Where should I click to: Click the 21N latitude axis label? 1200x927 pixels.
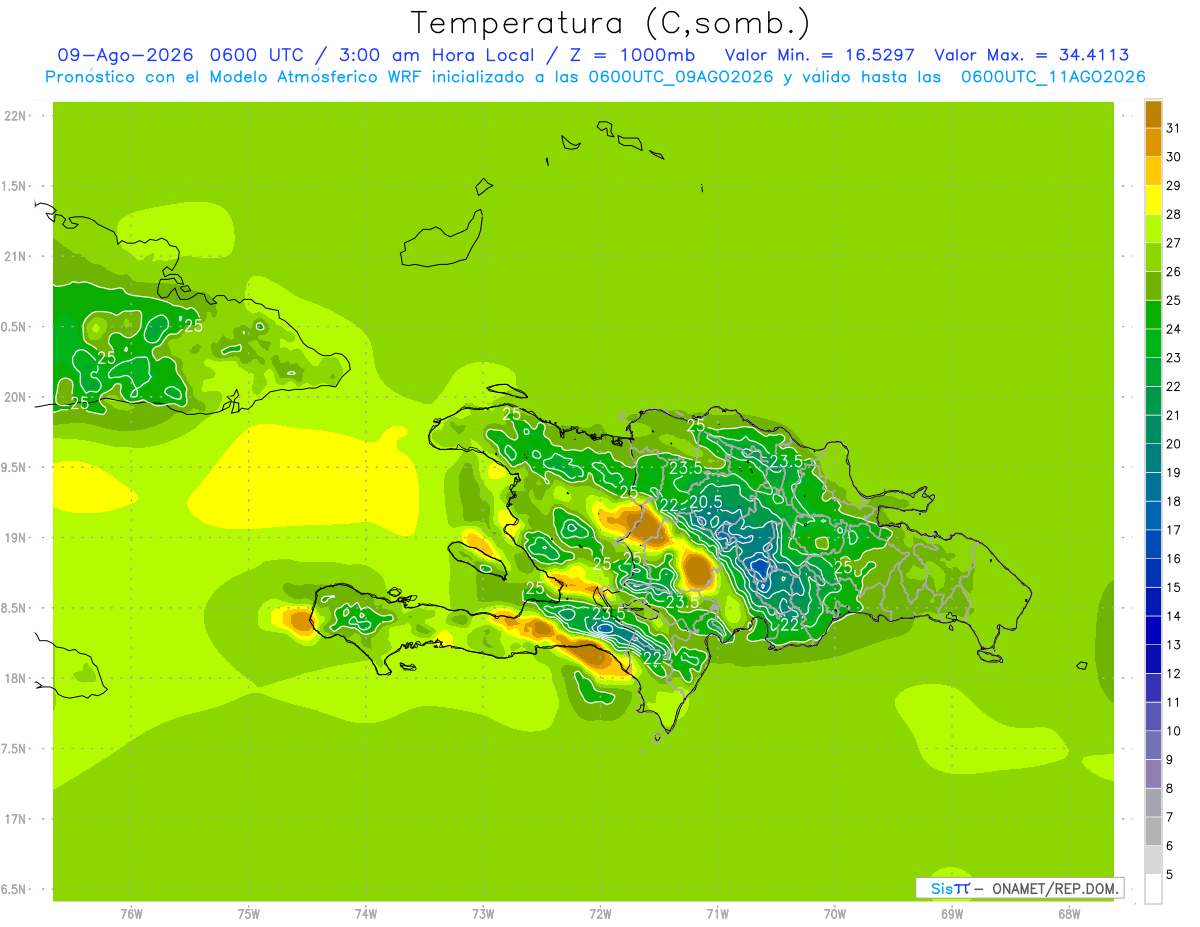pos(15,256)
